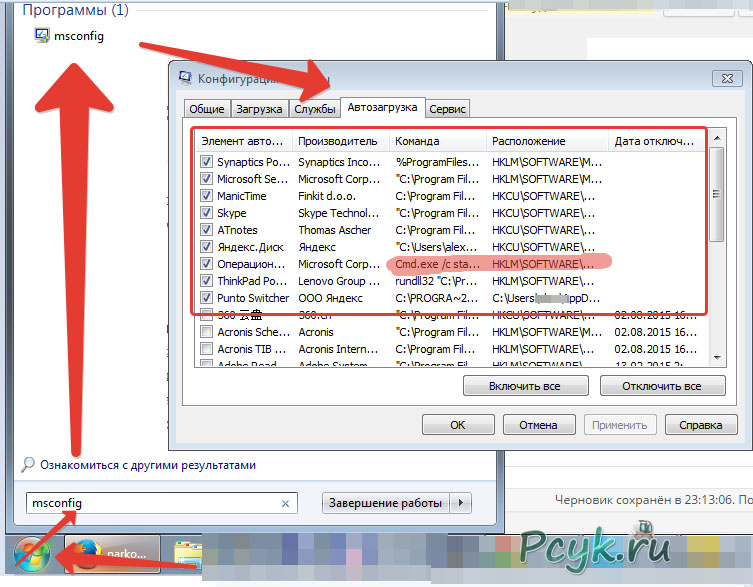Select the Synaptics Inco... manufacturer cell
The image size is (753, 587).
point(339,162)
